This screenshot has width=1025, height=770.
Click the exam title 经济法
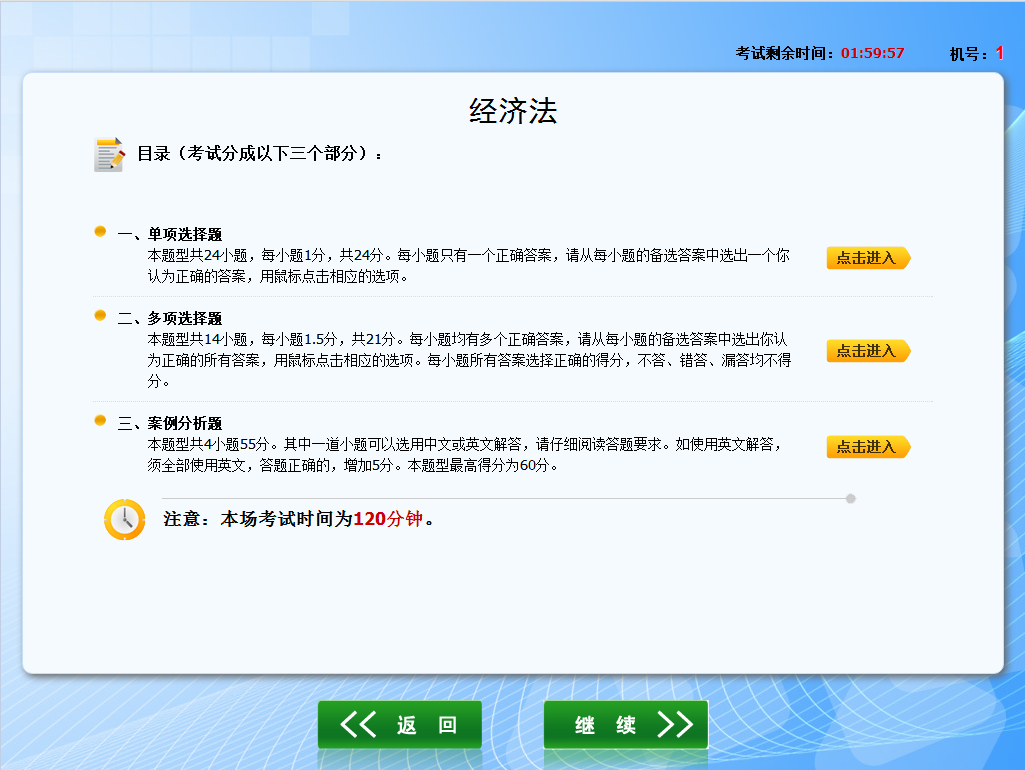511,110
